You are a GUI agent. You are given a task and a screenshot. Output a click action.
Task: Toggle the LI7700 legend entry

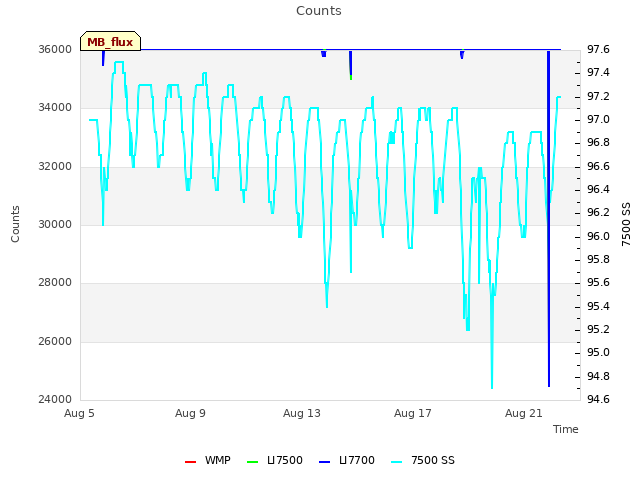347,460
